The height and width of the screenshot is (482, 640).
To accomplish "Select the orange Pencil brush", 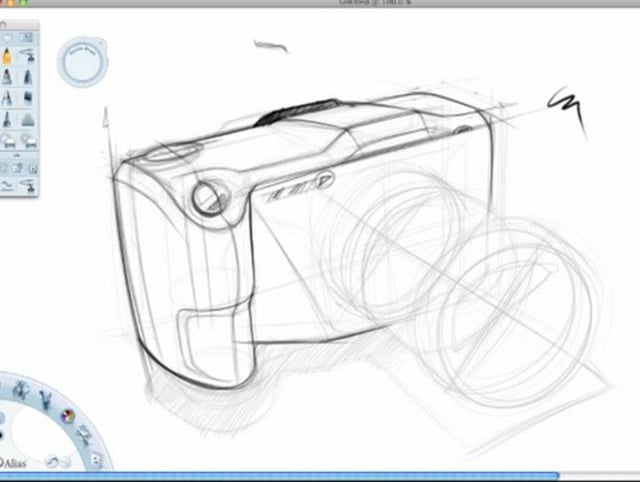I will pos(8,56).
